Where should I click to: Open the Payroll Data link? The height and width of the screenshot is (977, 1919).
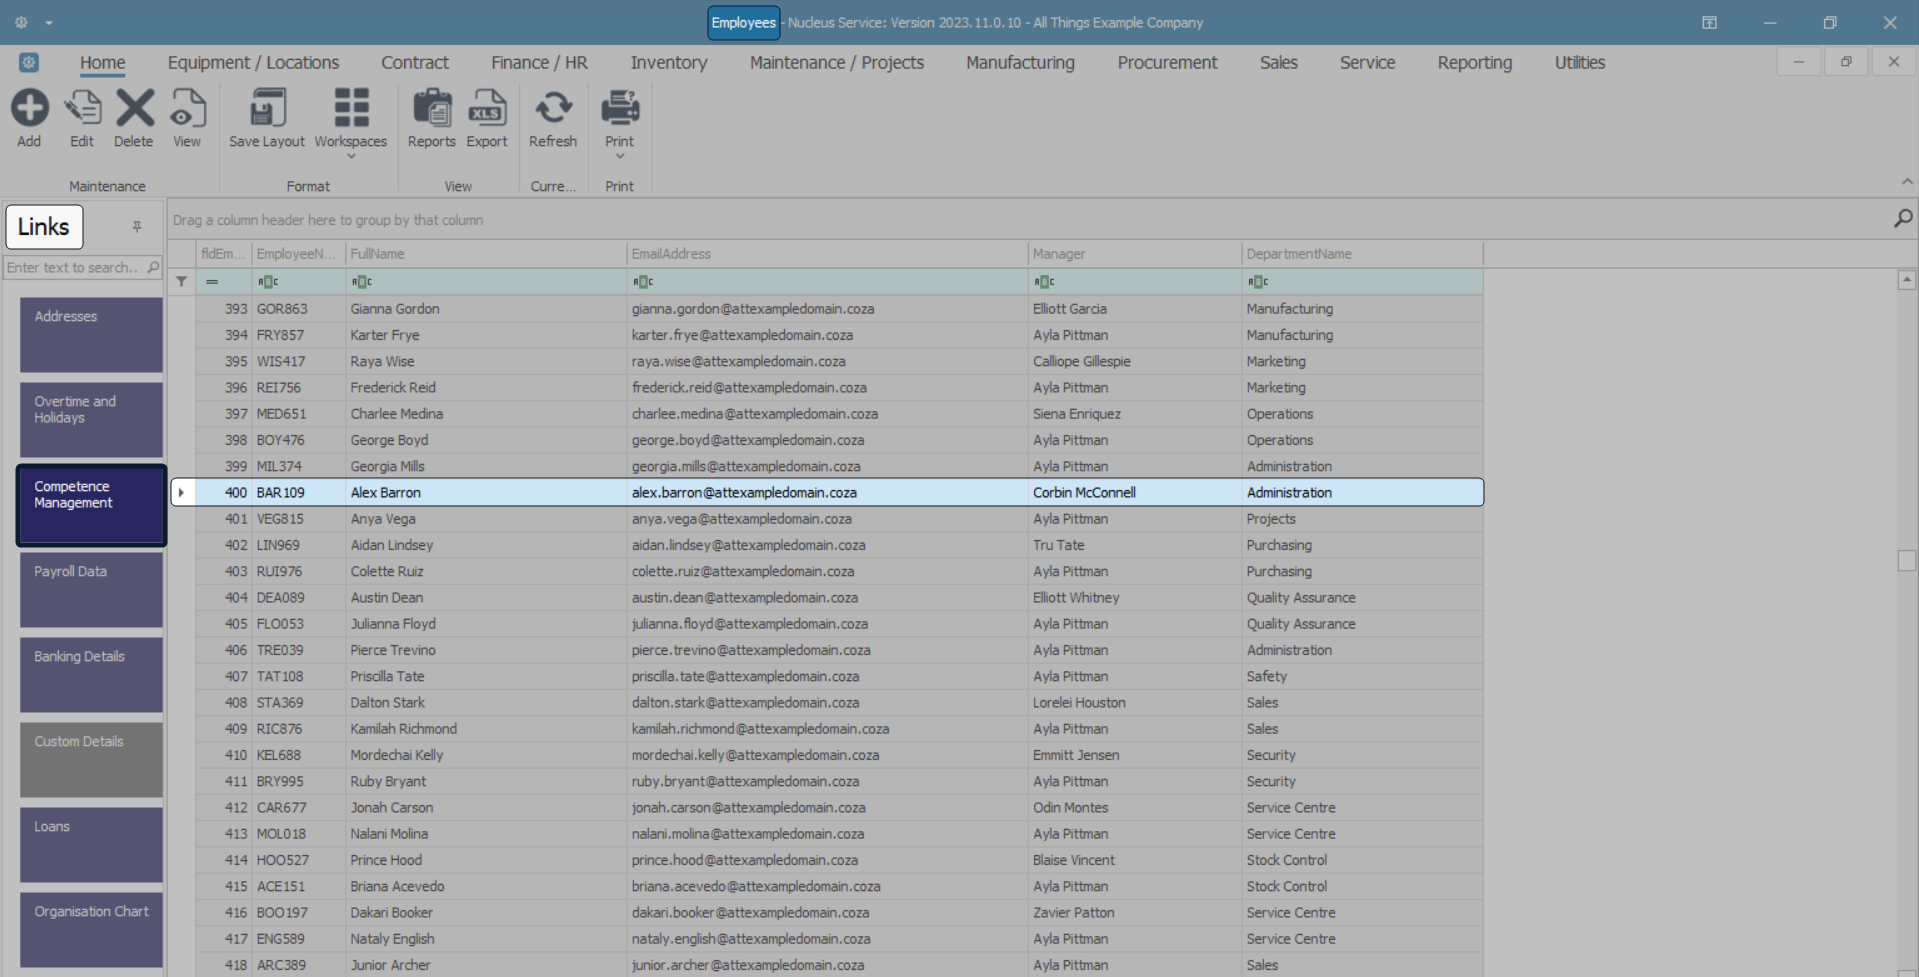coord(91,590)
